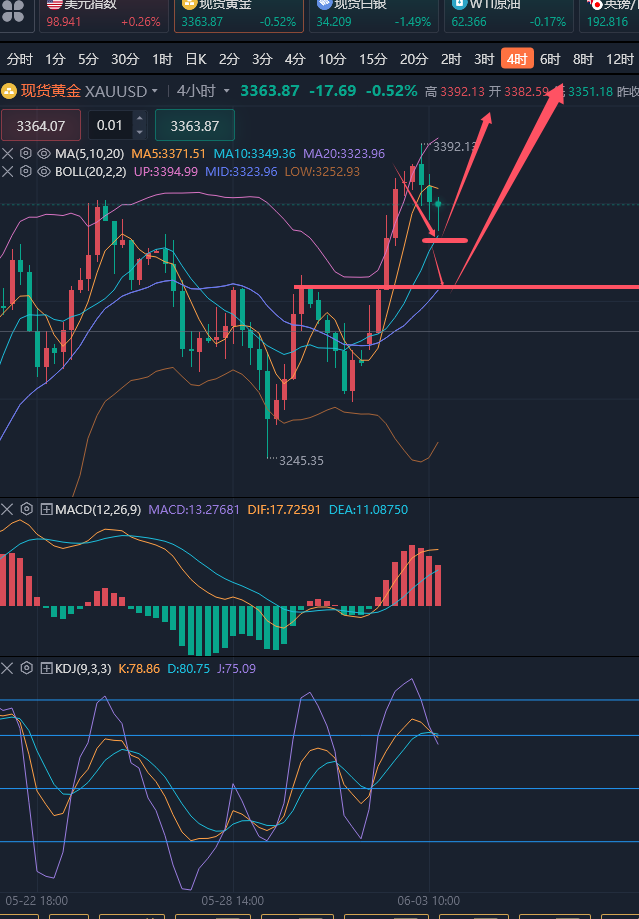639x919 pixels.
Task: Click the gold coin icon beside 现货黄金
Action: (9, 91)
